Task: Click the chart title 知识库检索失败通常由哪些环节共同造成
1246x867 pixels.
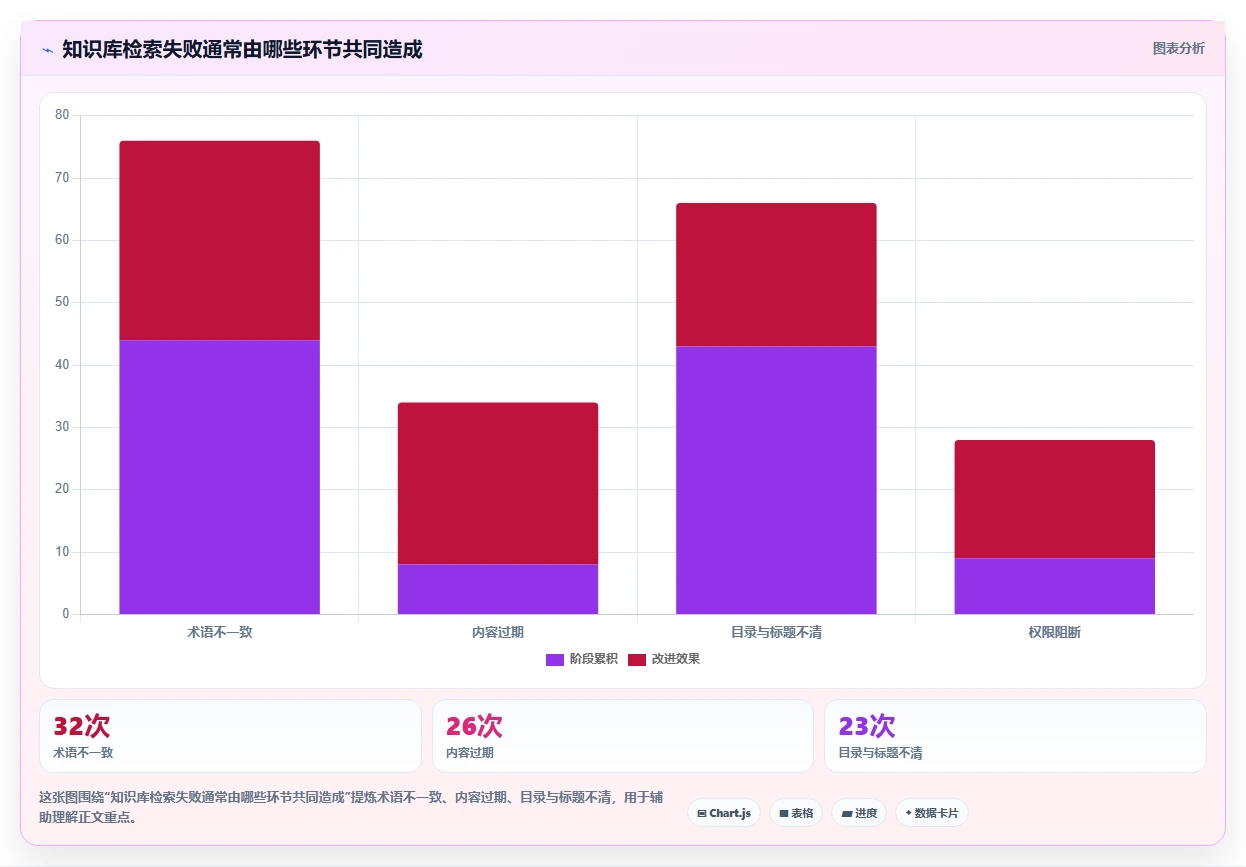Action: tap(242, 49)
